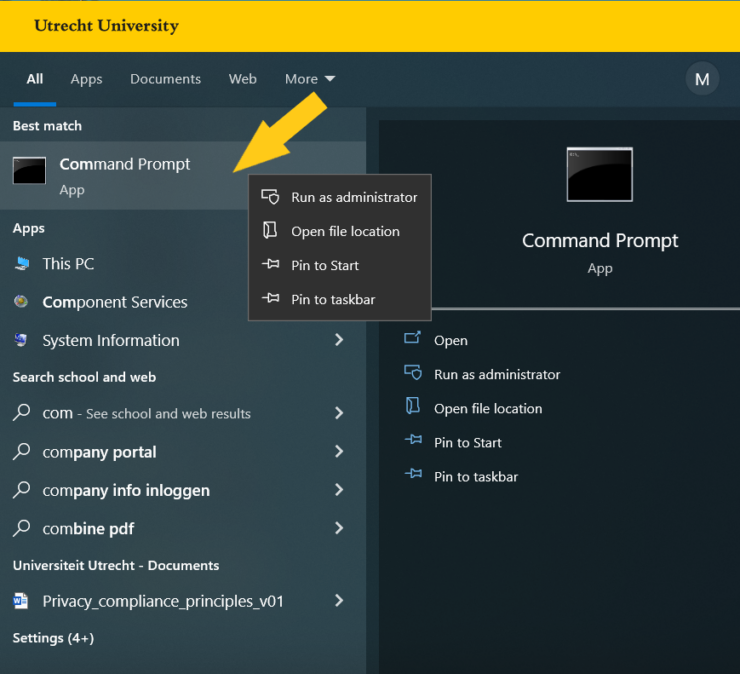Screen dimensions: 740x674
Task: Switch to the Documents search tab
Action: tap(166, 79)
